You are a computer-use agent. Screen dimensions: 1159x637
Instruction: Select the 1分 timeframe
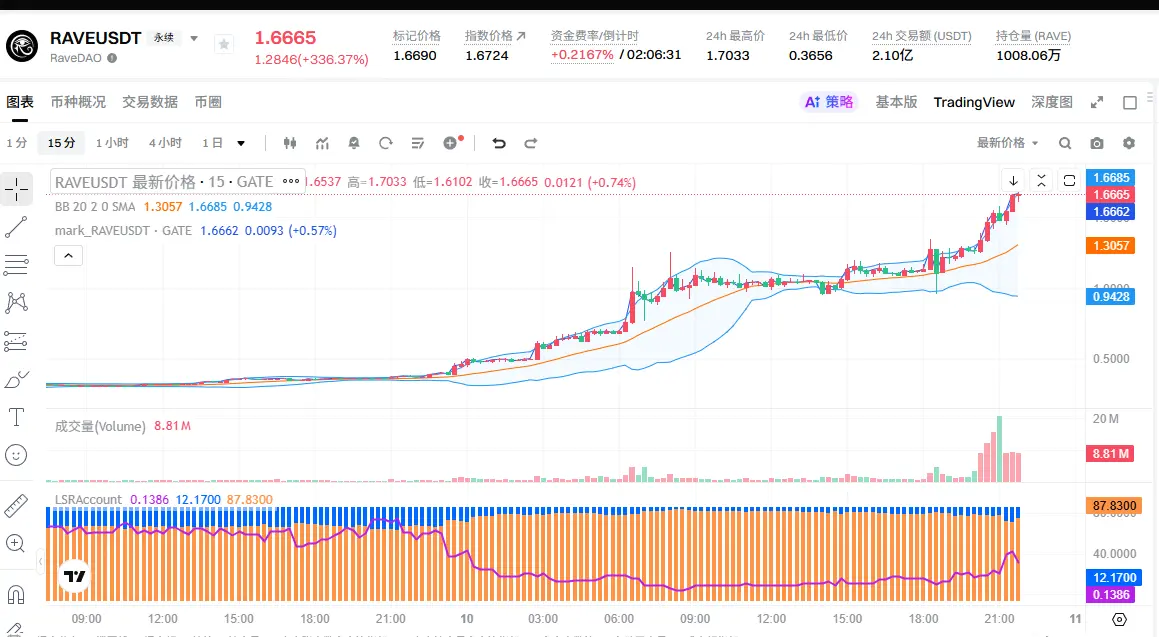[16, 143]
